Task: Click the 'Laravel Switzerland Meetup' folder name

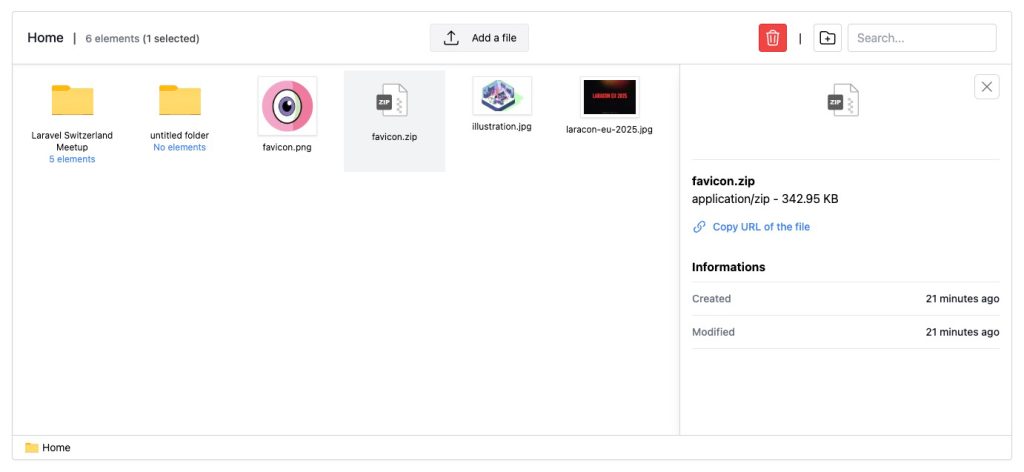Action: [72, 141]
